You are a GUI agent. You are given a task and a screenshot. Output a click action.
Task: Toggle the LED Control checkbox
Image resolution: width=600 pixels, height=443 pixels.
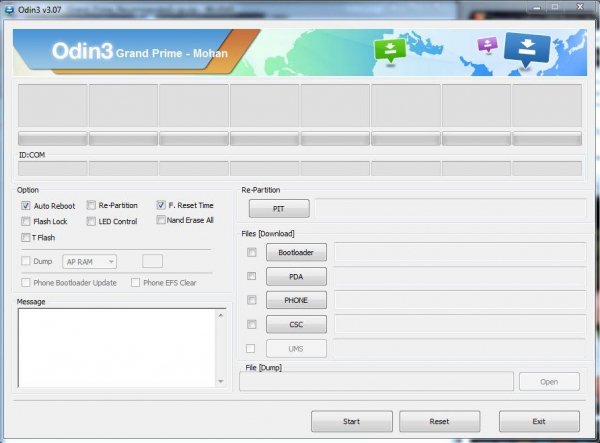(x=91, y=222)
